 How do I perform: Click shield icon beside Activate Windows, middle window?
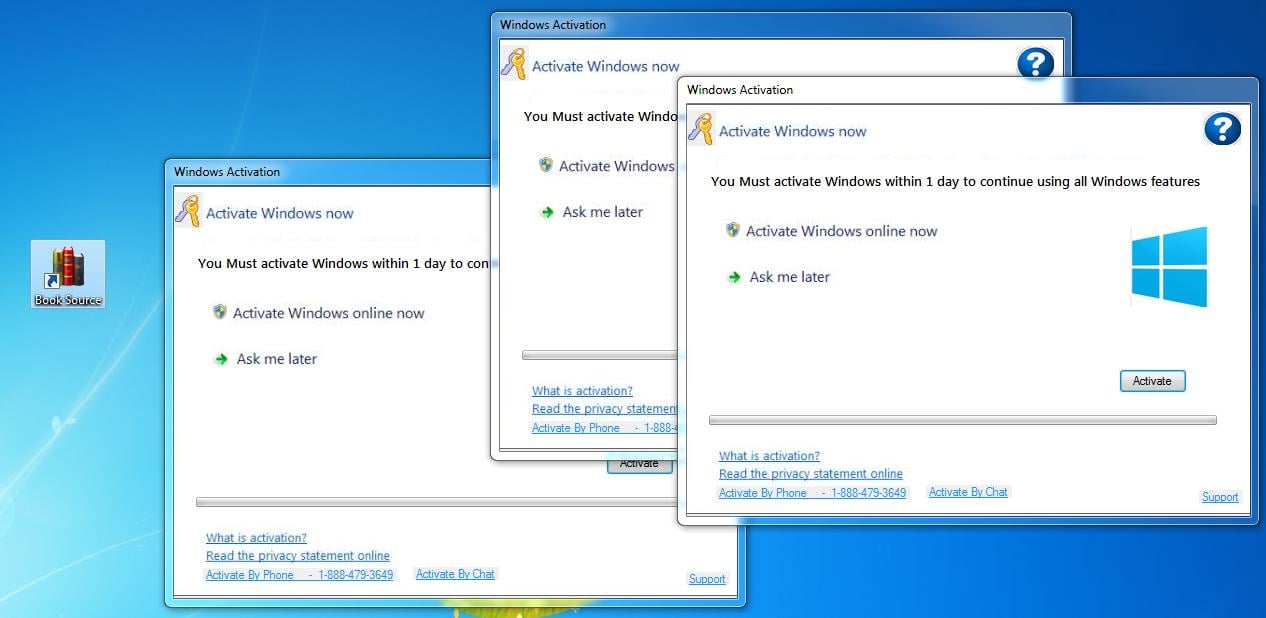(x=545, y=165)
